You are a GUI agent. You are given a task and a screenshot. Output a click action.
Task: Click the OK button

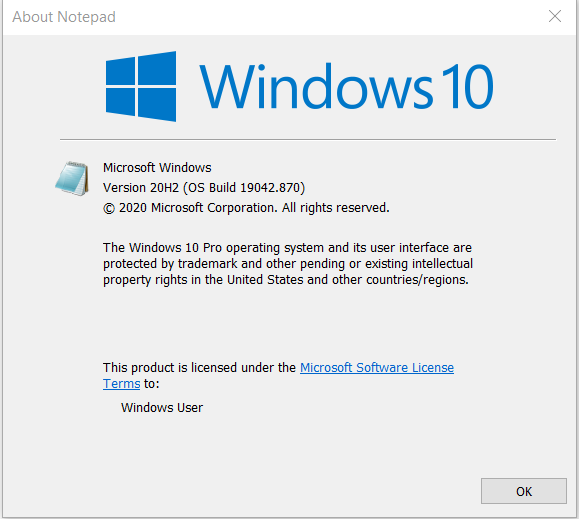524,491
